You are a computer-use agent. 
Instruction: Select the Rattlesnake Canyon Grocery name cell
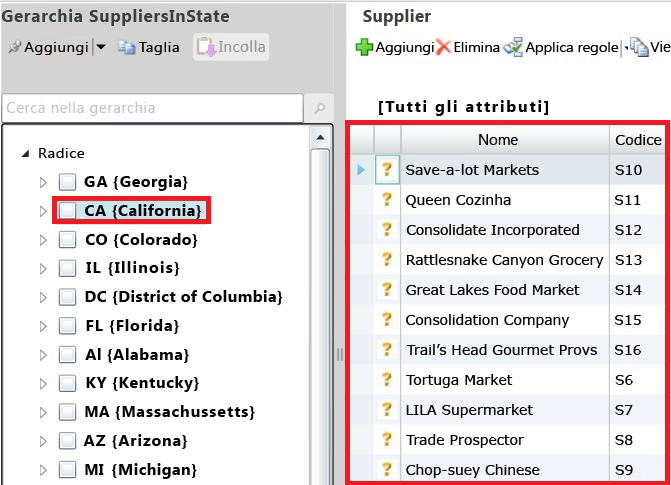(505, 260)
